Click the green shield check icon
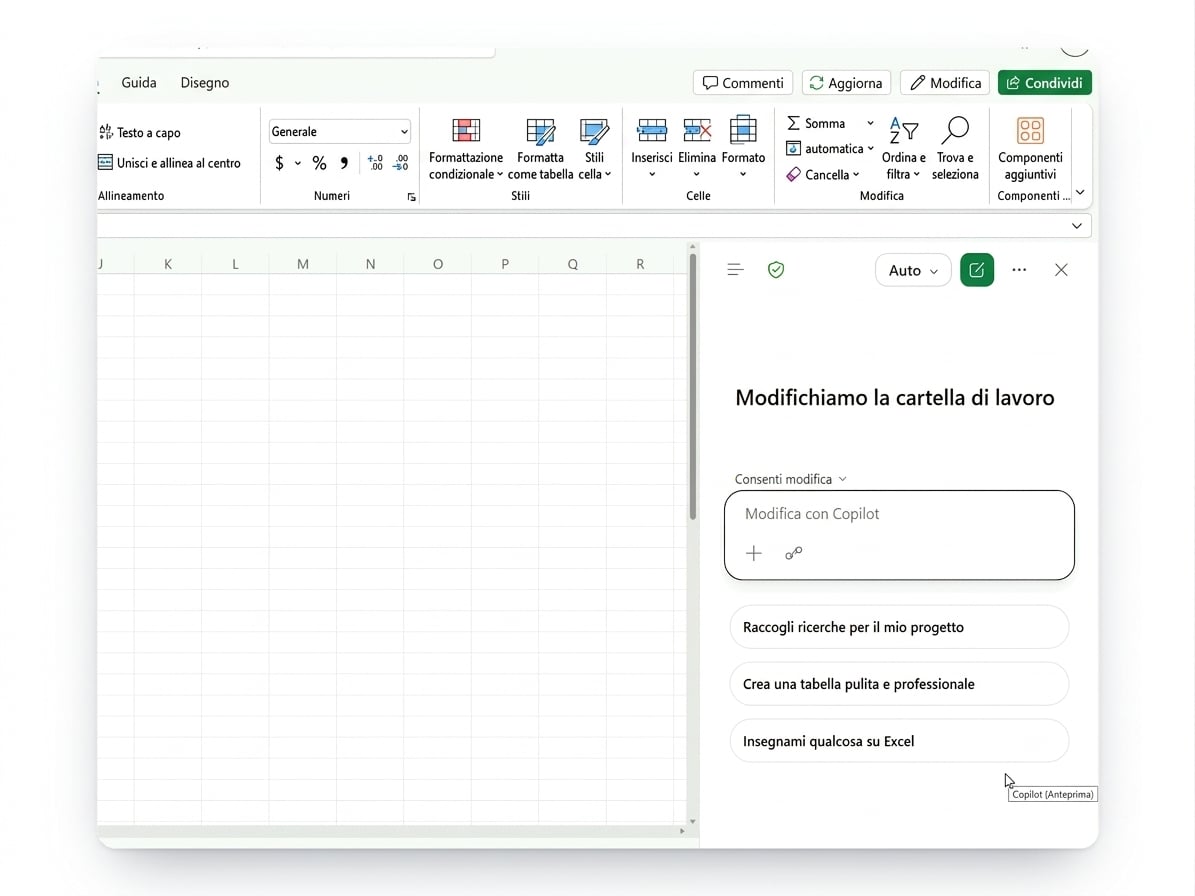1195x896 pixels. click(776, 270)
